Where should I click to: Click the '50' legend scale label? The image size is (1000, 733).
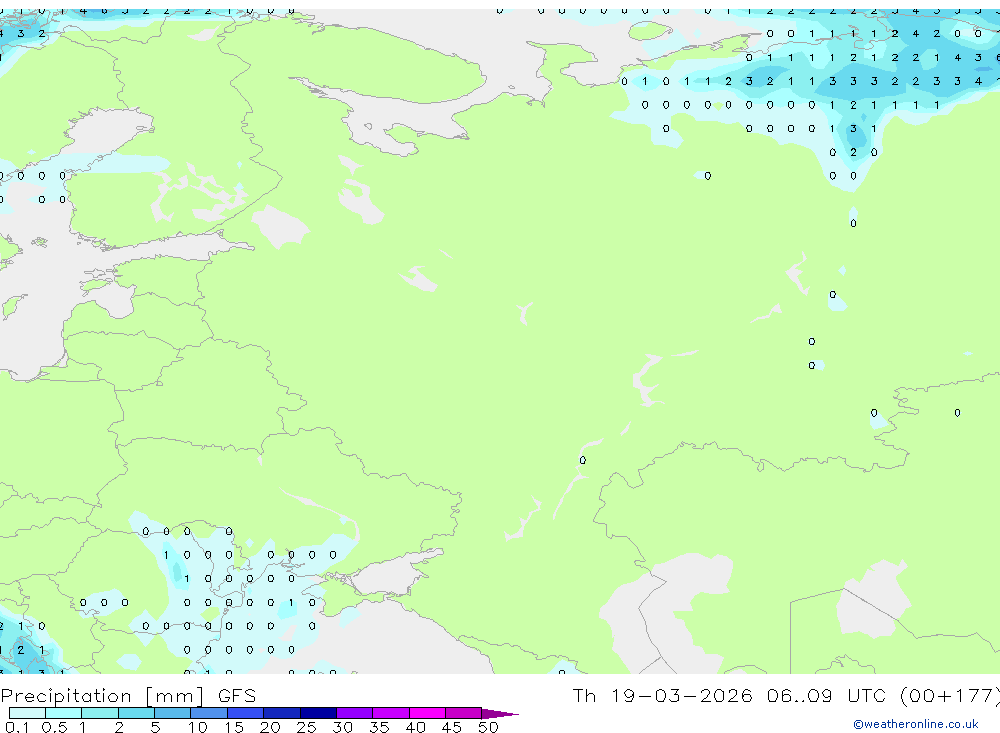(x=488, y=727)
